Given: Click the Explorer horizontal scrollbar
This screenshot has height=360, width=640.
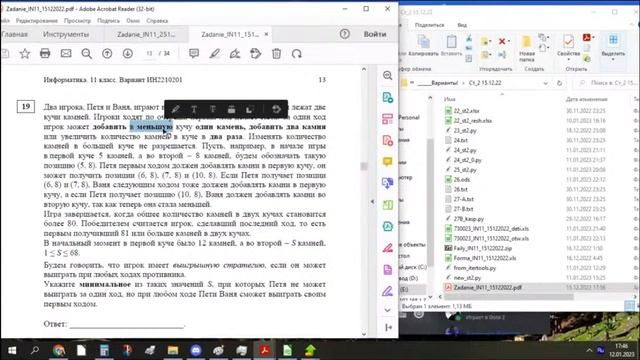Looking at the screenshot, I should (508, 297).
